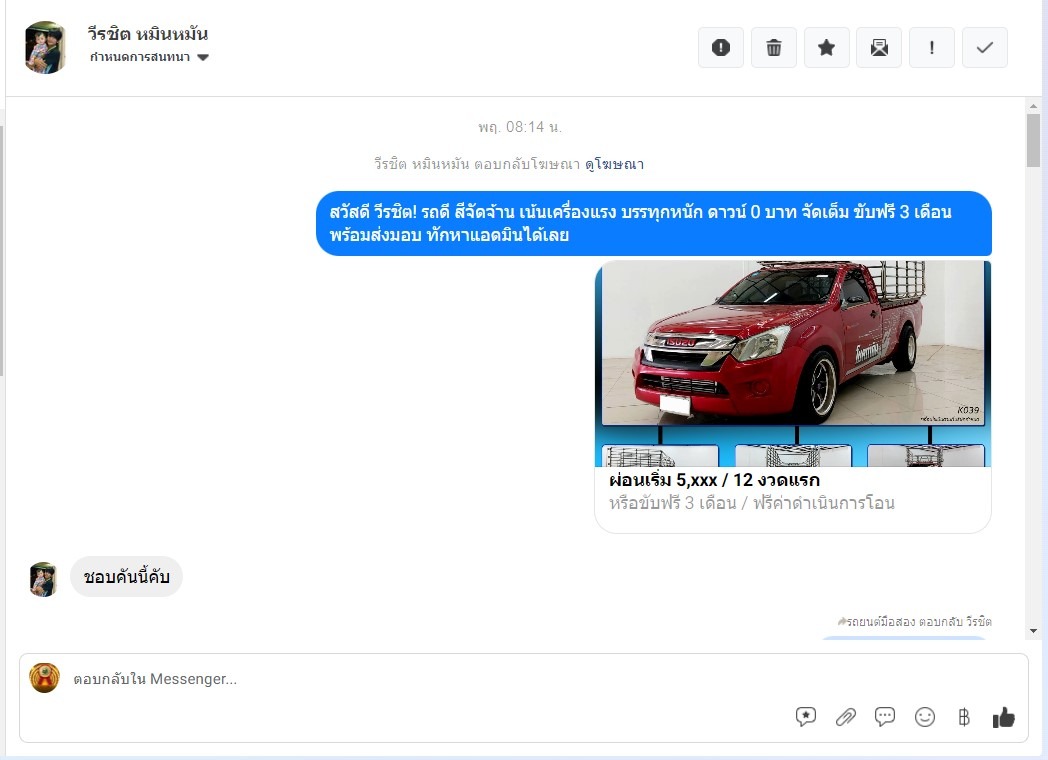This screenshot has height=760, width=1048.
Task: Click the ดูโฆษณา link
Action: pos(614,164)
